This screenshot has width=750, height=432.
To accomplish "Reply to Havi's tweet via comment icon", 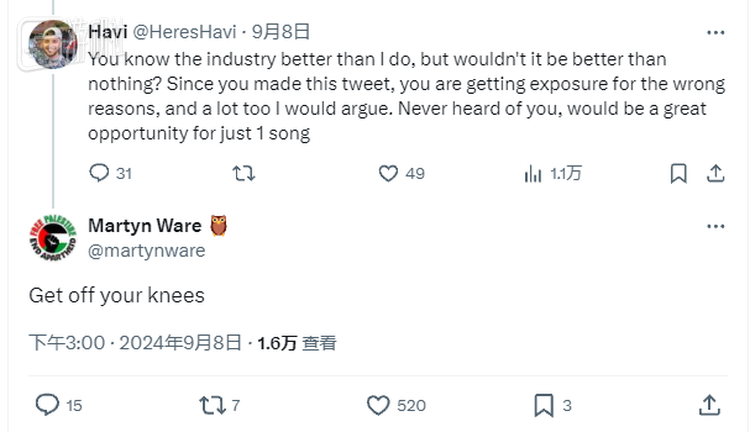I will click(99, 173).
